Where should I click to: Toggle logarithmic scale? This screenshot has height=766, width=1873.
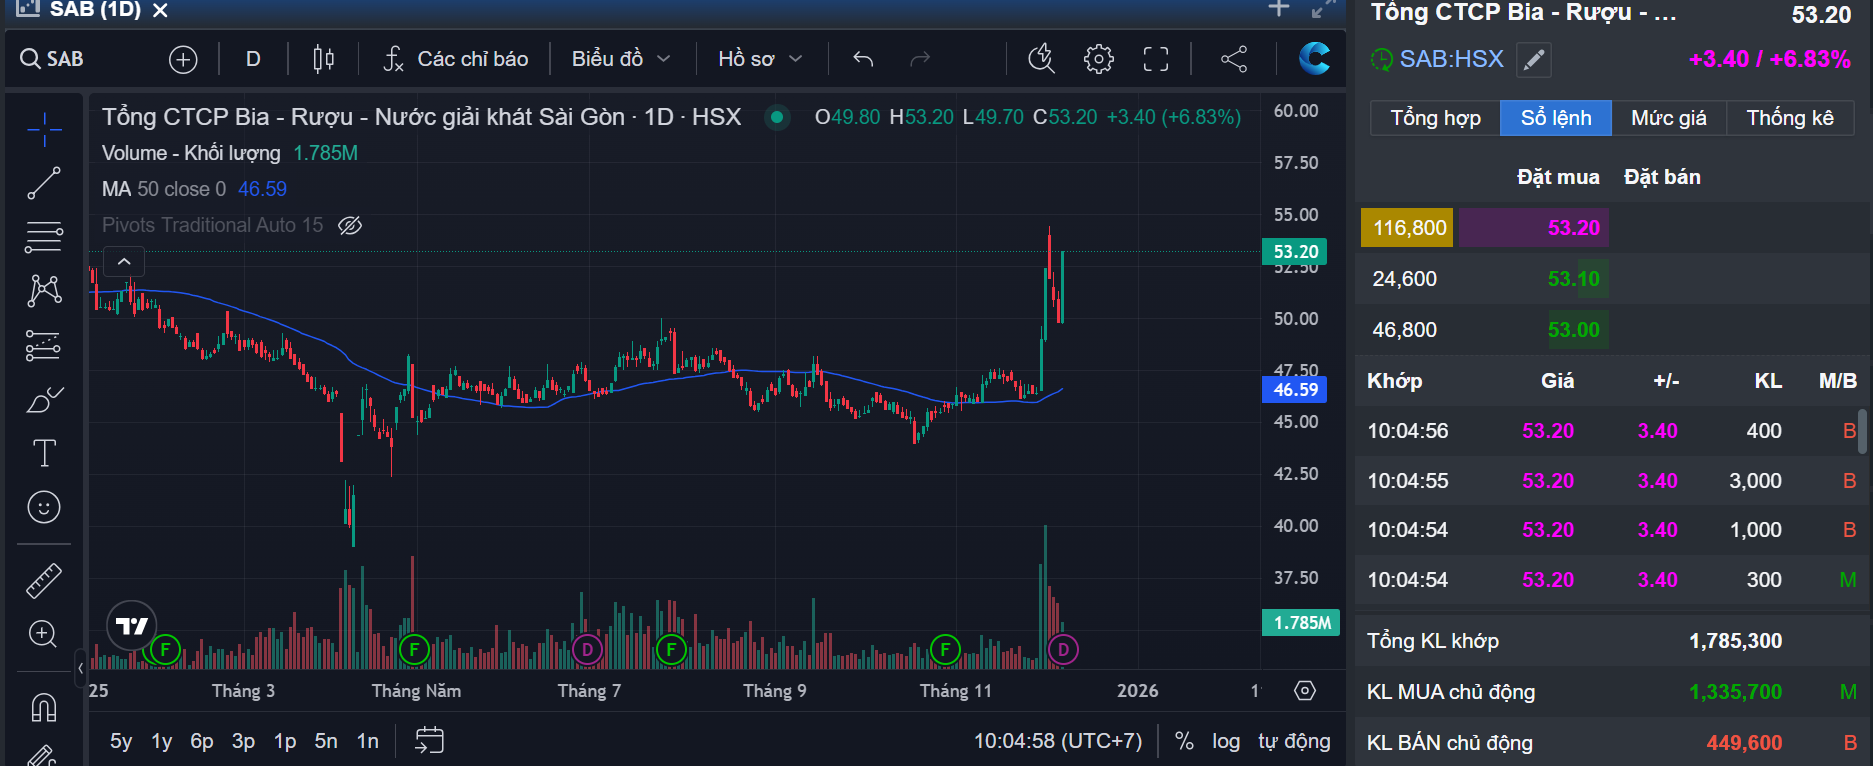tap(1226, 741)
